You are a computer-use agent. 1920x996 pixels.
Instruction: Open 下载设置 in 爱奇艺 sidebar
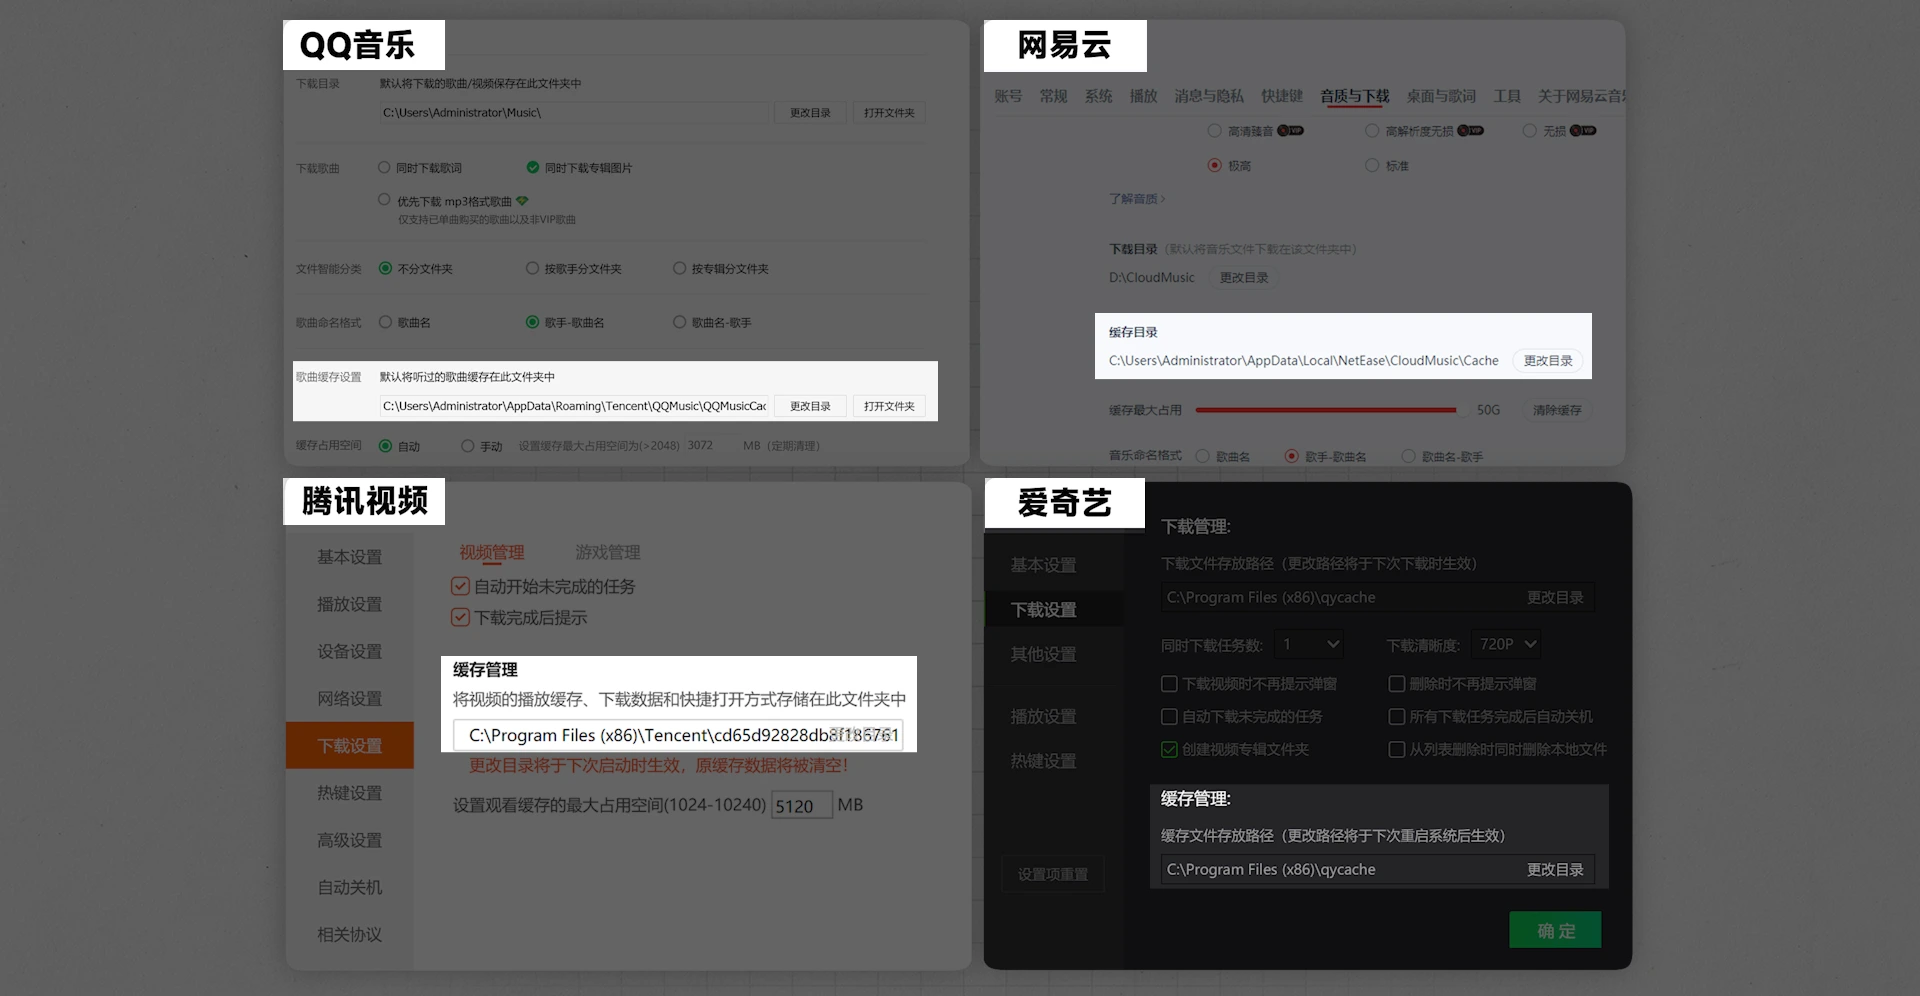click(x=1055, y=610)
